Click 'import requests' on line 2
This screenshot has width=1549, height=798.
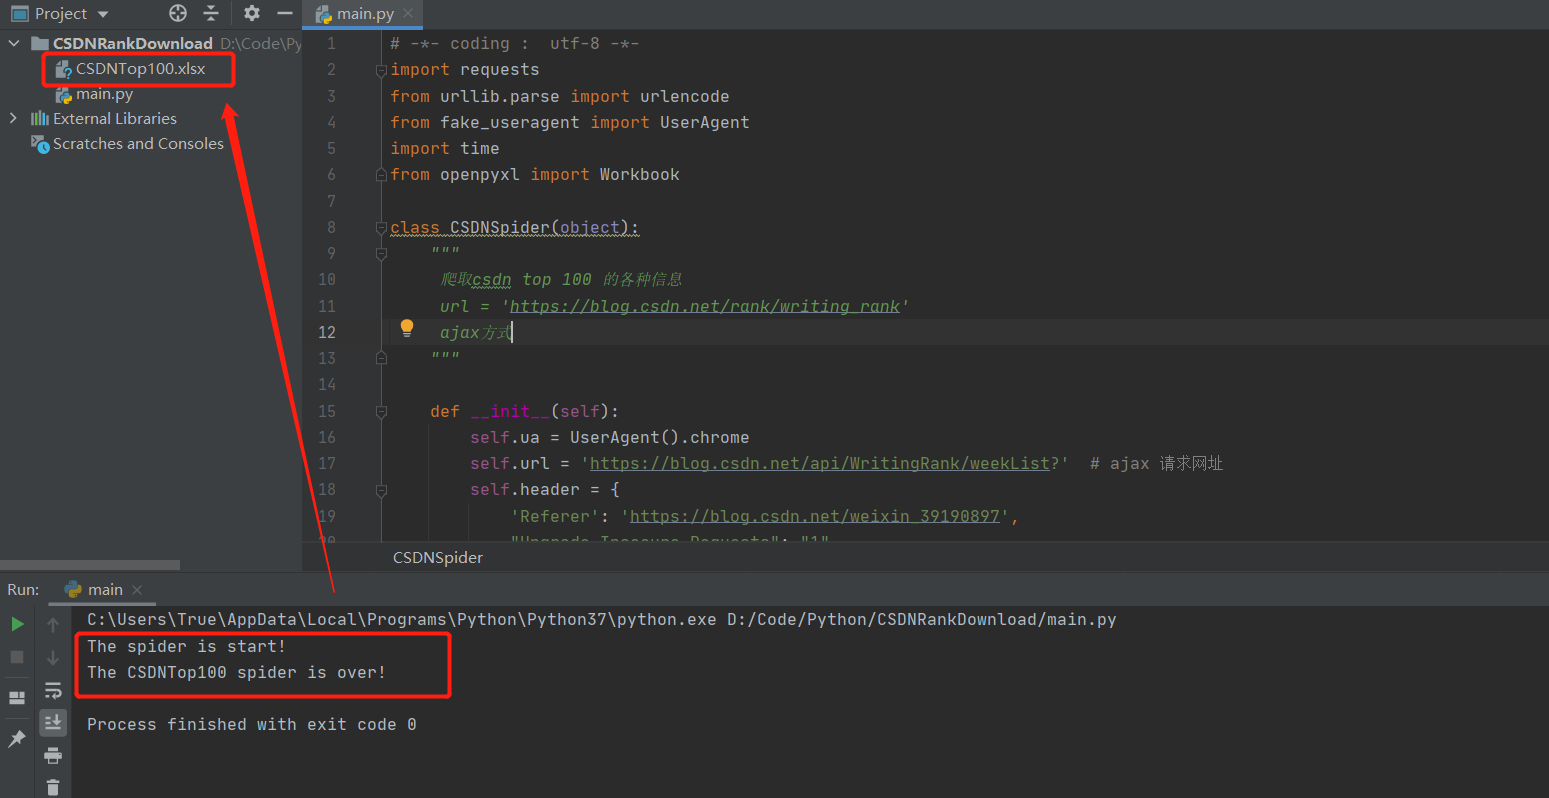(465, 70)
